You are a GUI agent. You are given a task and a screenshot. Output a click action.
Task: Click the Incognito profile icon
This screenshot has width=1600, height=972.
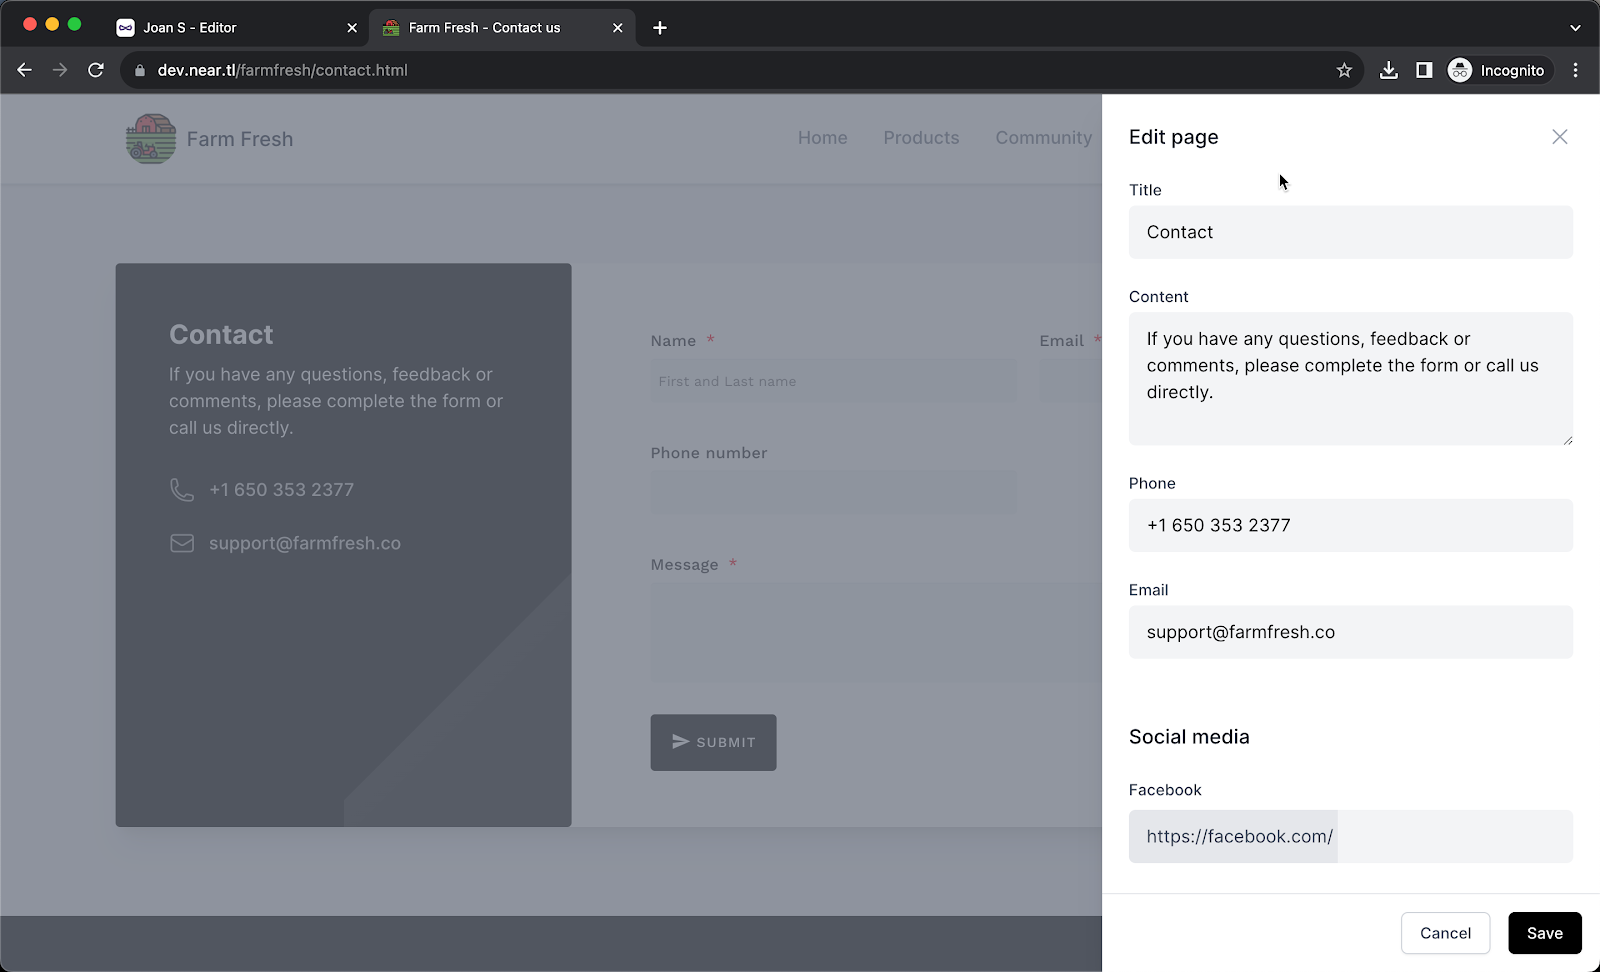(x=1460, y=70)
